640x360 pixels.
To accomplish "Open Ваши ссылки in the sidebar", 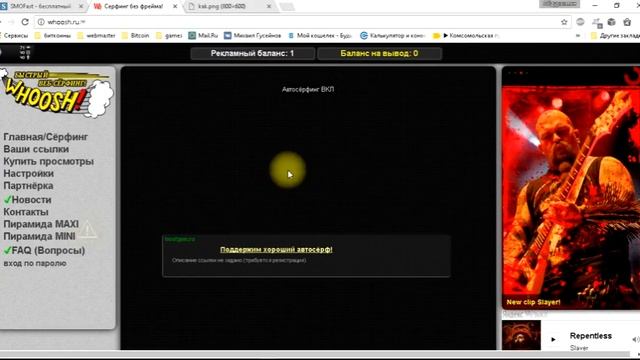I will [x=36, y=149].
